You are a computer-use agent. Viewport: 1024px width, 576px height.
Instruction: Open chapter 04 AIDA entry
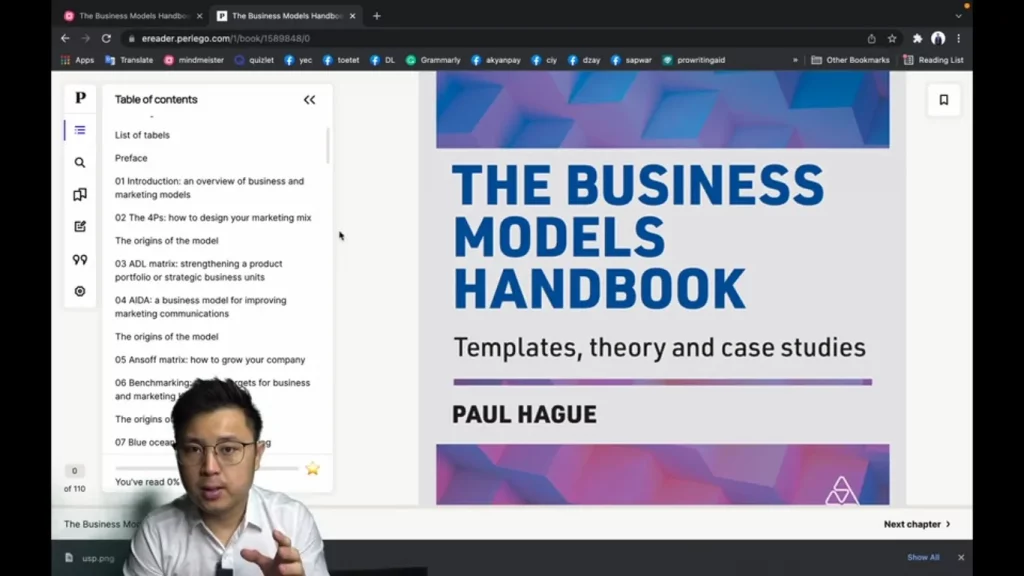200,307
